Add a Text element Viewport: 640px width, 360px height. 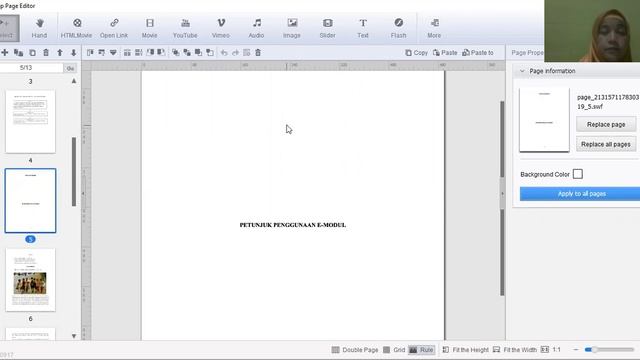[x=363, y=28]
